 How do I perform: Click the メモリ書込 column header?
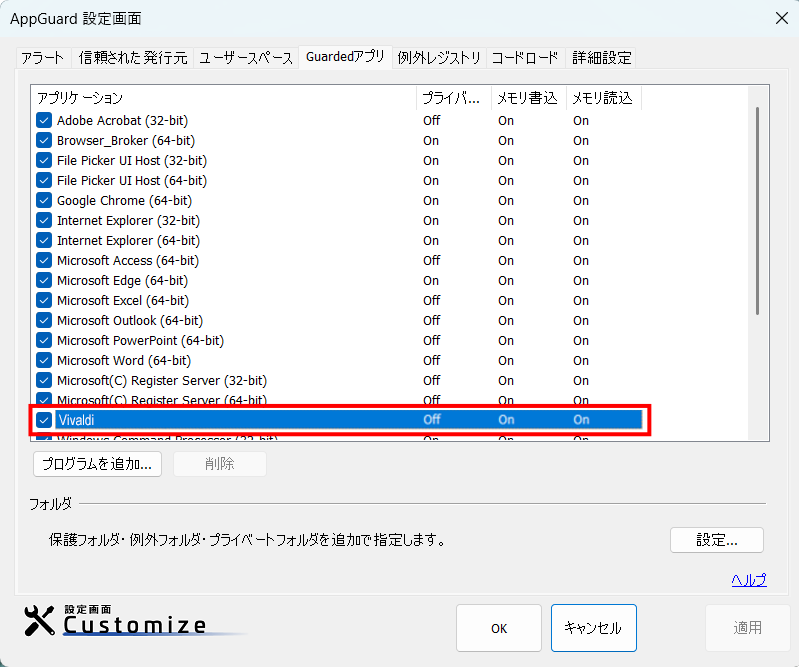[x=527, y=98]
